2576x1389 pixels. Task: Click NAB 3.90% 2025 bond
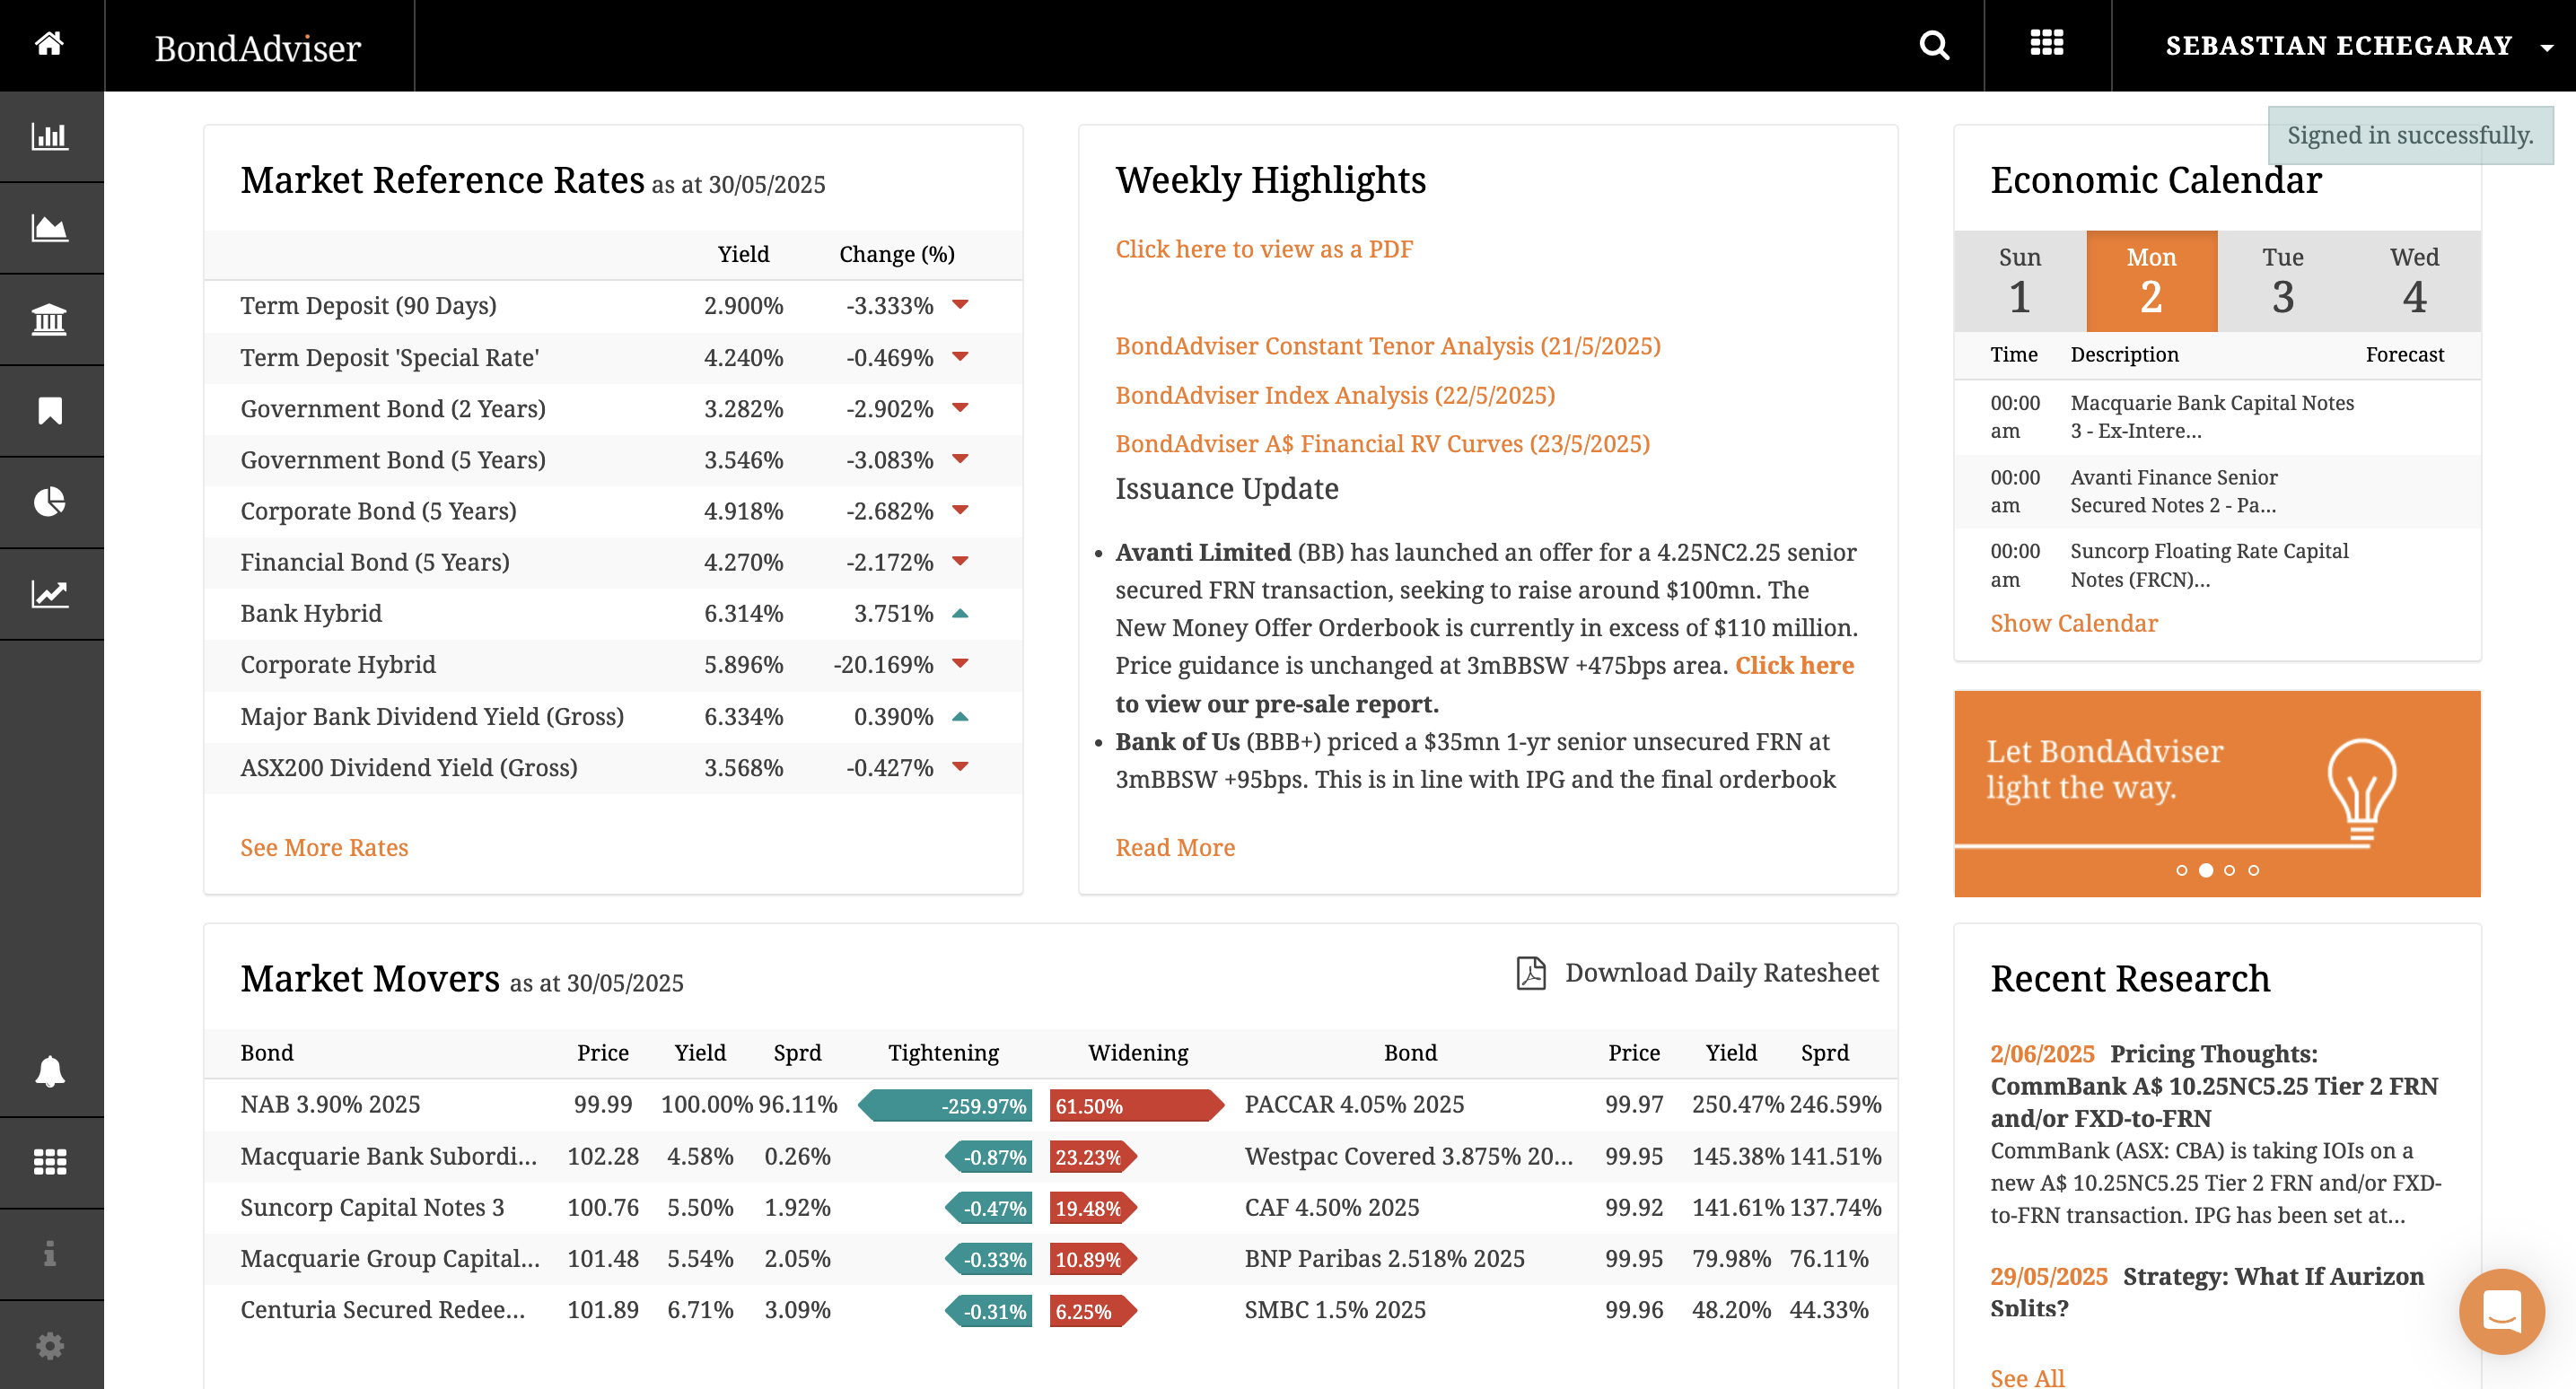coord(330,1104)
